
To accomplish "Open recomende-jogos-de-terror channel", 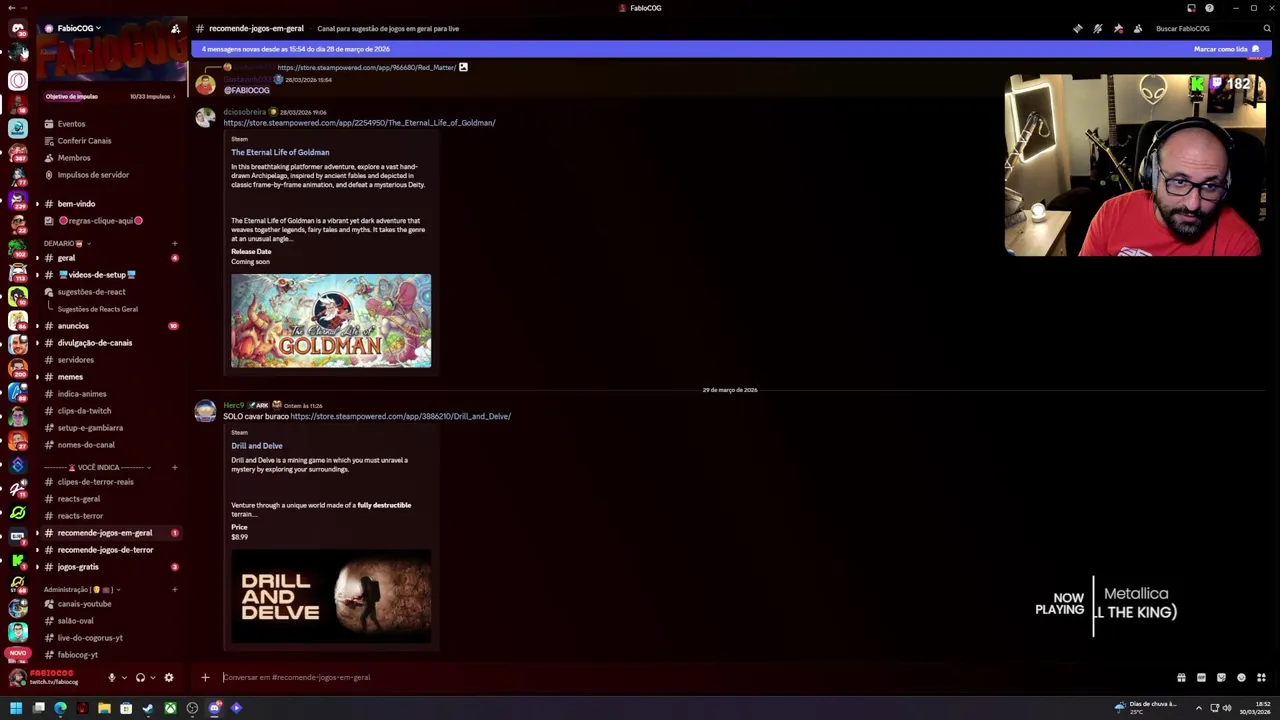I will coord(105,550).
